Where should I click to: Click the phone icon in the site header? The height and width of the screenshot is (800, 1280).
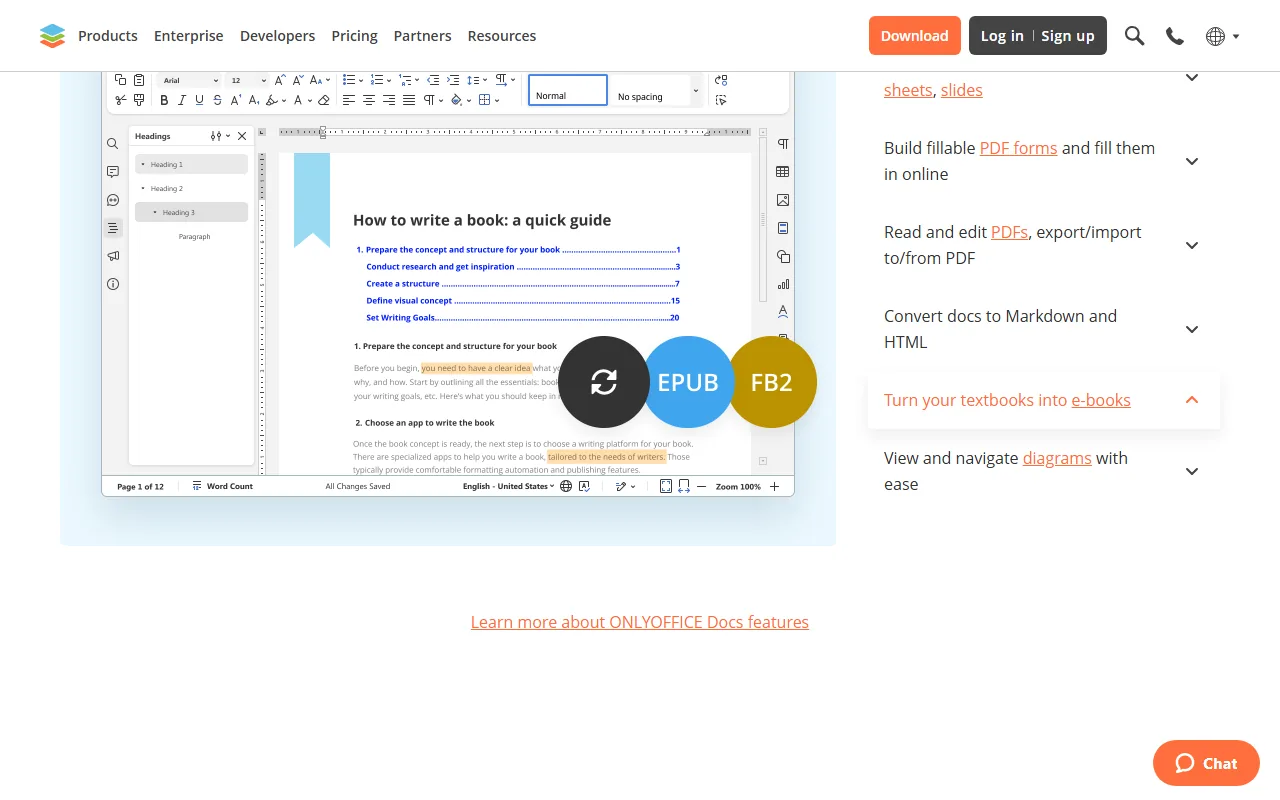(x=1175, y=36)
